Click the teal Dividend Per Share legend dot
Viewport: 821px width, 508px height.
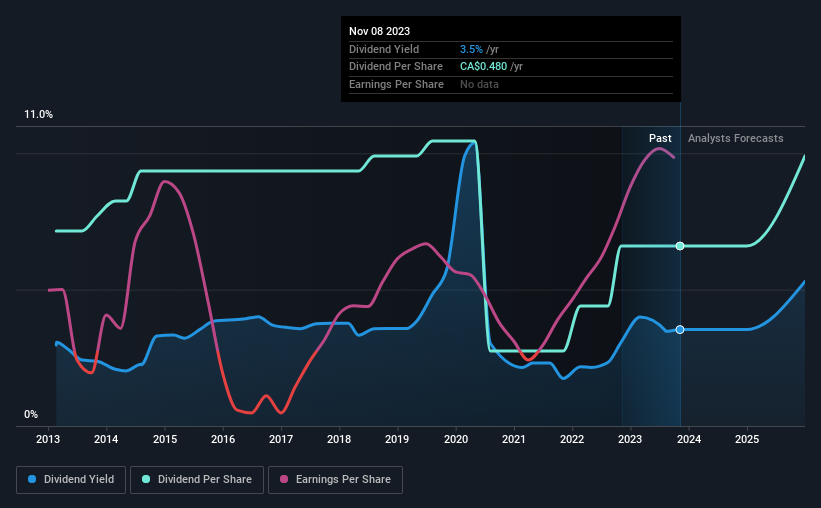point(146,479)
